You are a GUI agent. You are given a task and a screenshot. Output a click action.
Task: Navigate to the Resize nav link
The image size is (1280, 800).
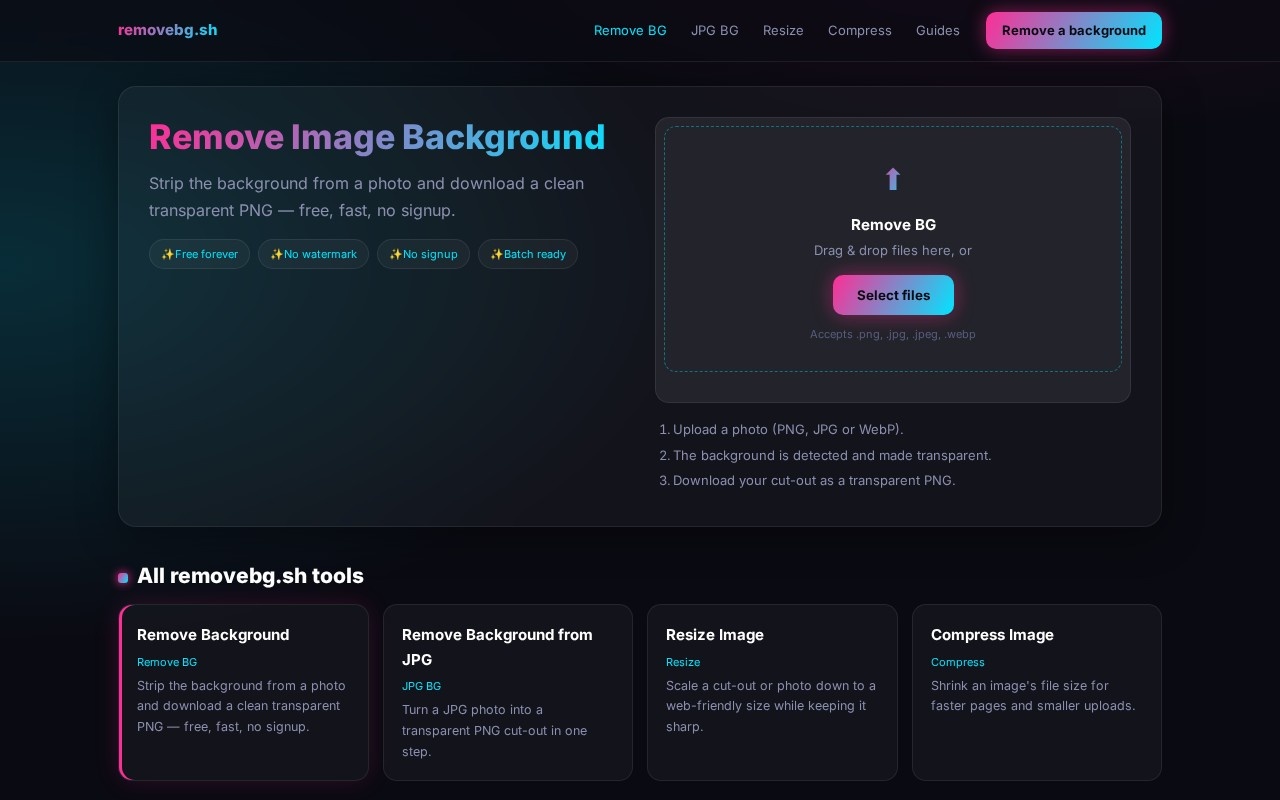point(783,30)
